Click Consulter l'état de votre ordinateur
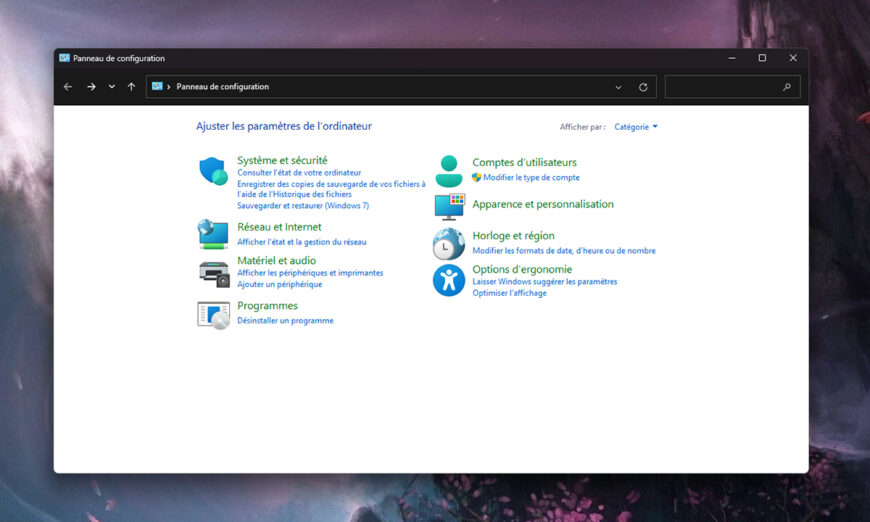Viewport: 870px width, 522px height. [x=299, y=173]
